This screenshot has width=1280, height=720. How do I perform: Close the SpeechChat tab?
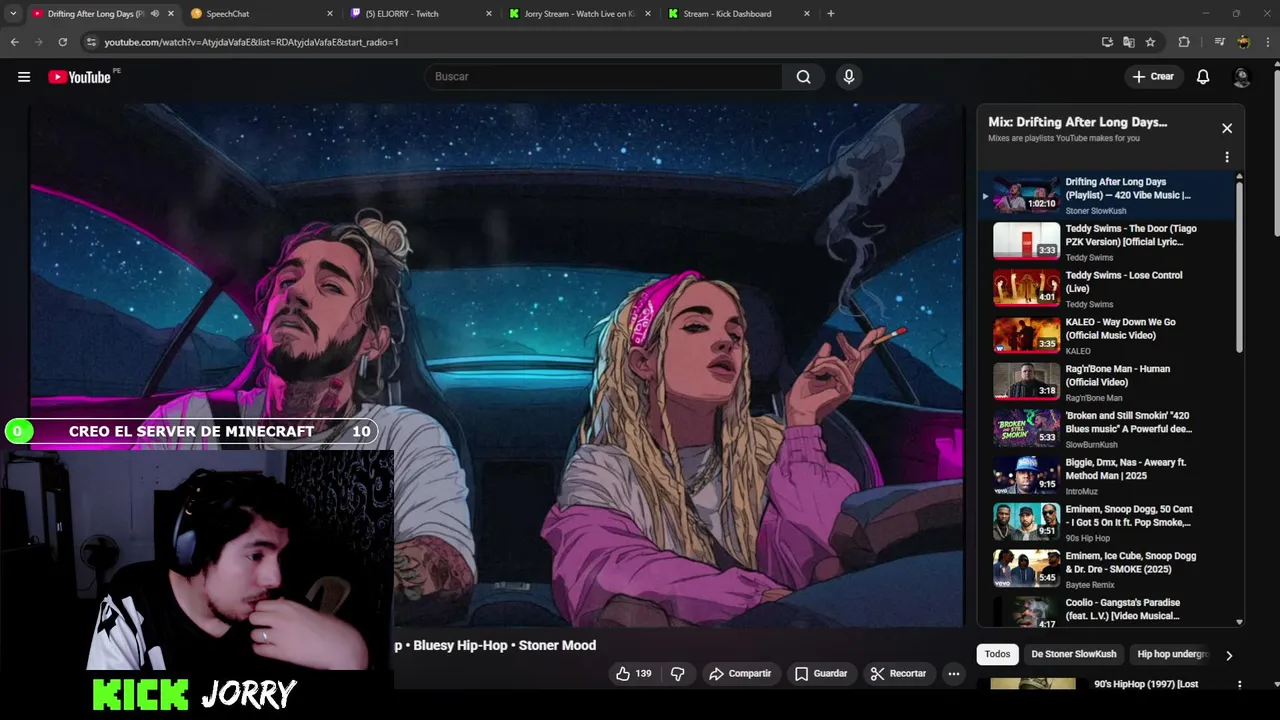[330, 14]
